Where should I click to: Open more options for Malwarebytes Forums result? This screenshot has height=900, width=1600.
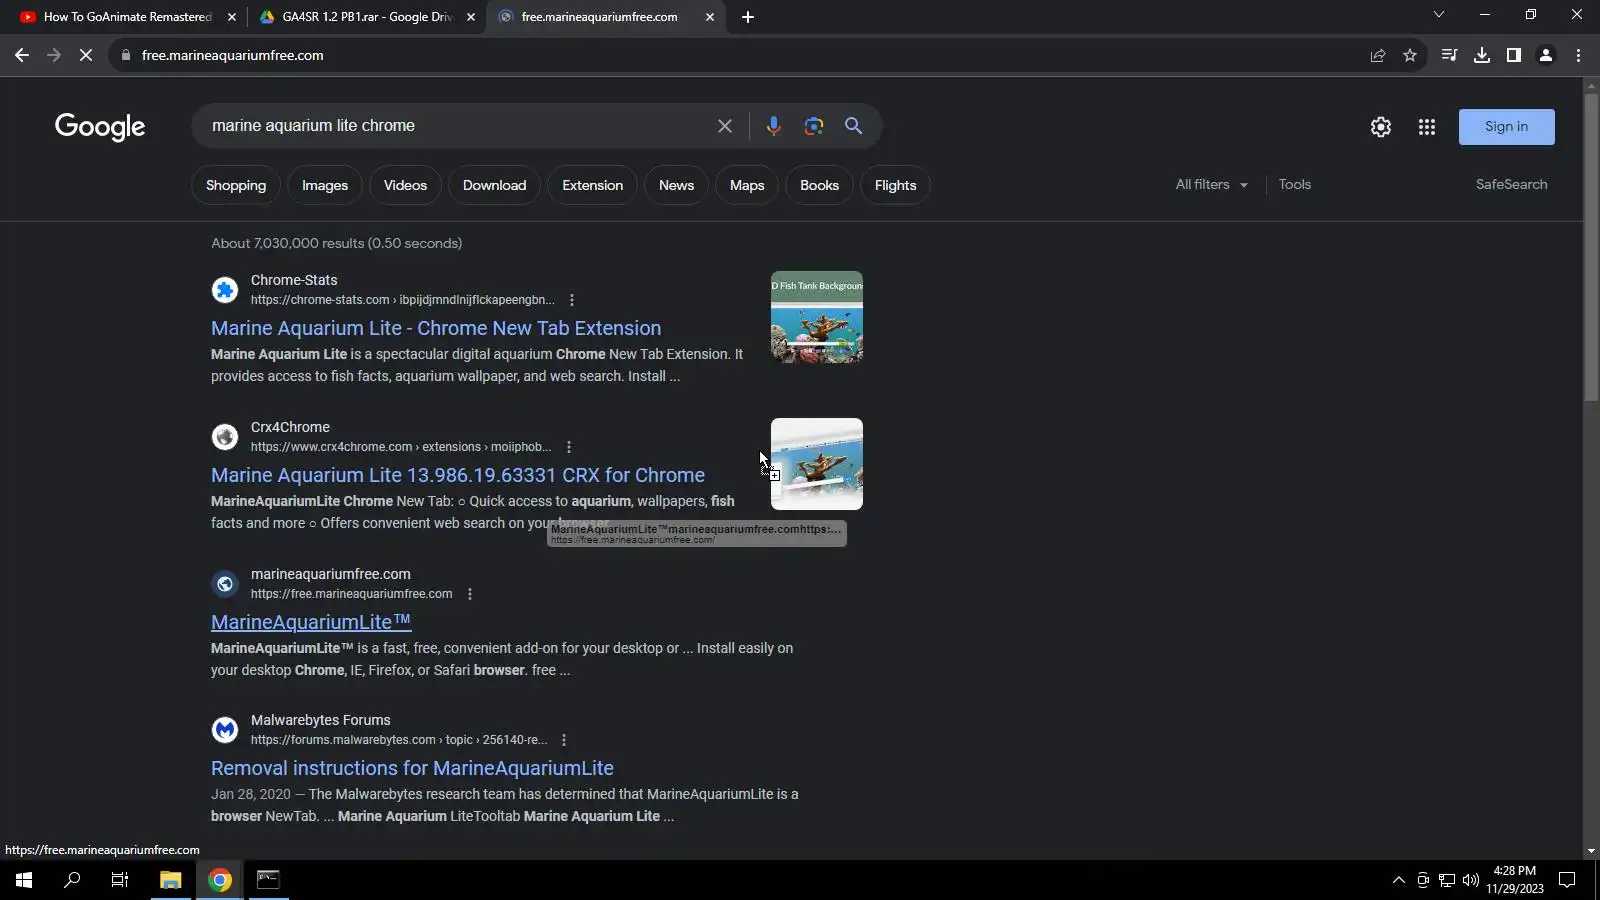point(564,740)
